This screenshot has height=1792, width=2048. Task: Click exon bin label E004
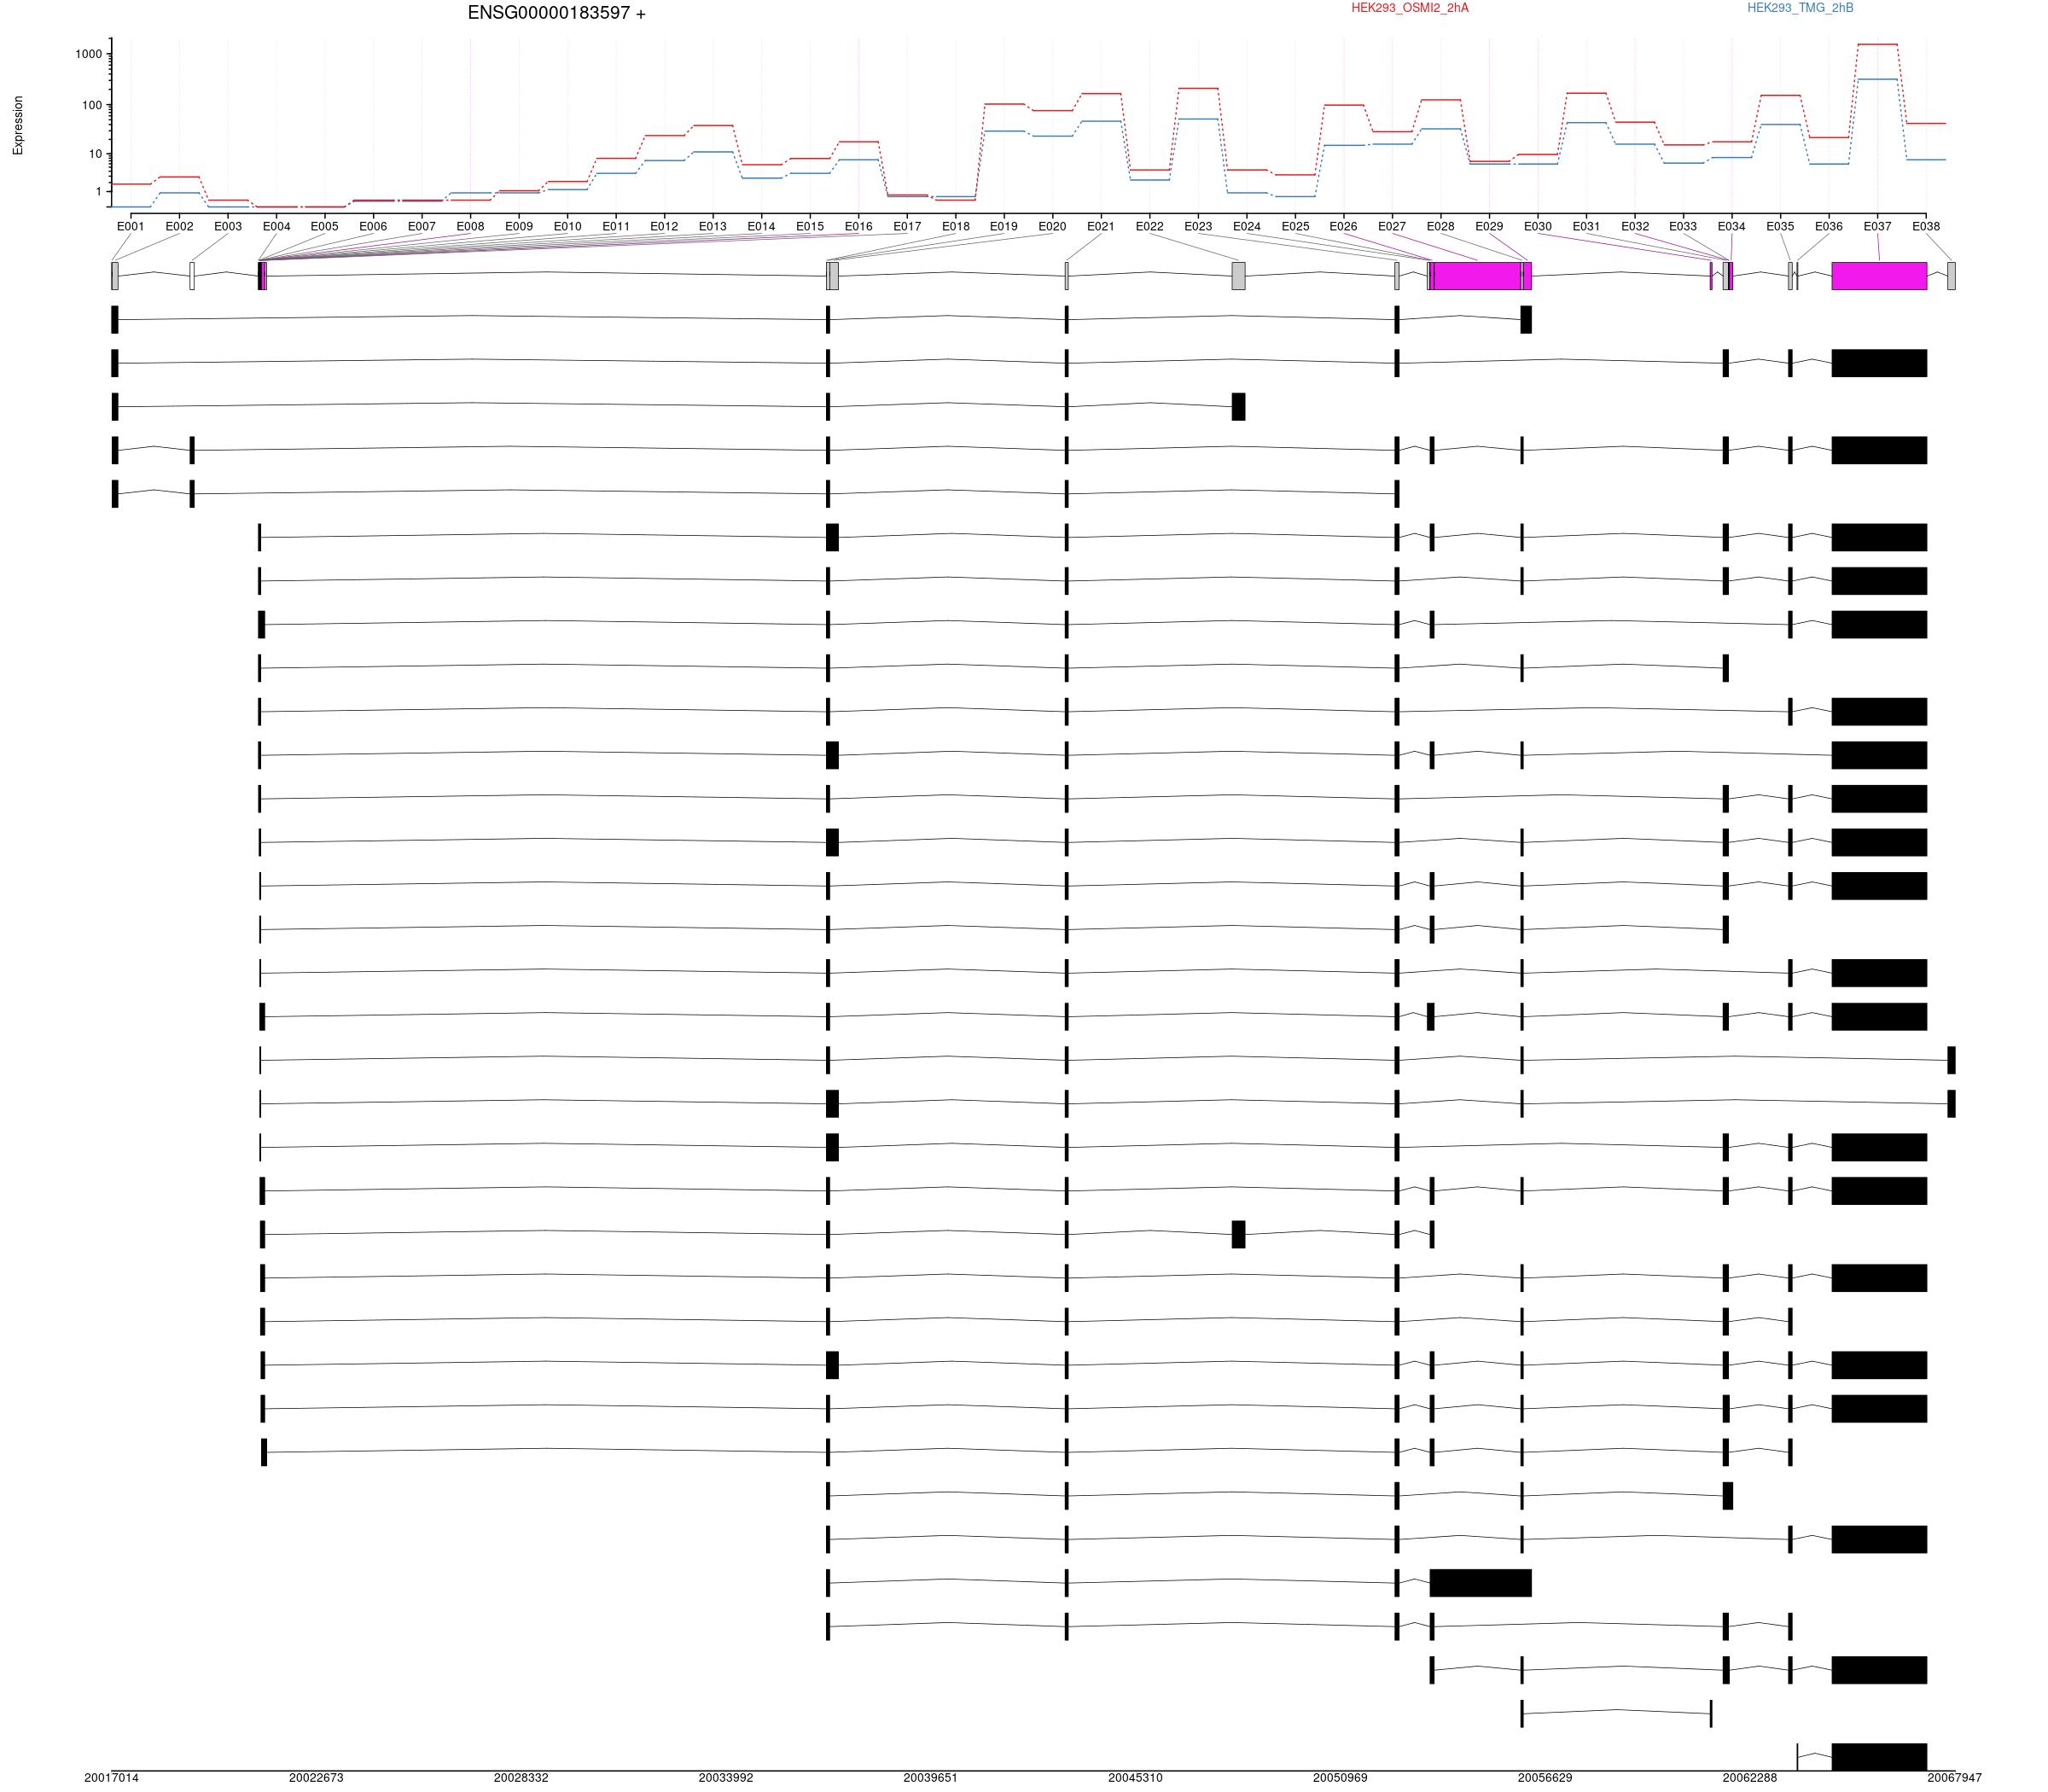click(x=277, y=227)
